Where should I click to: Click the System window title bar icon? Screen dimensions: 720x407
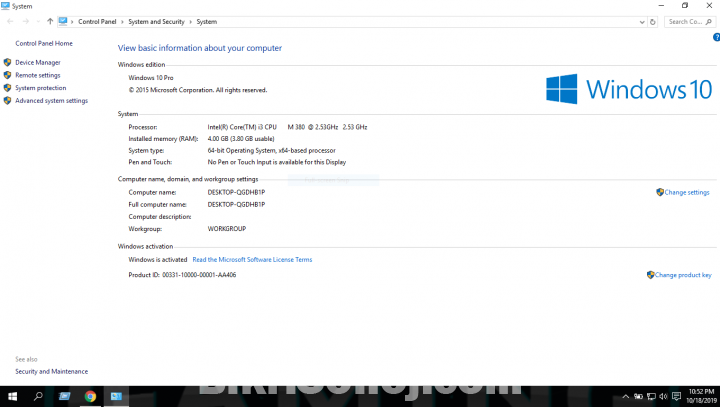5,6
